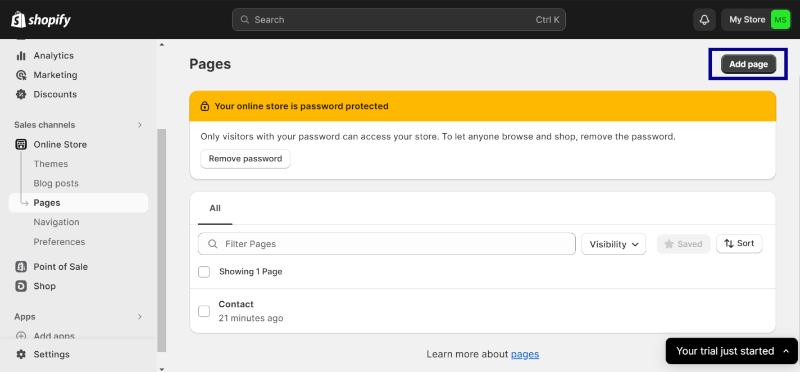Toggle the select-all pages checkbox
The width and height of the screenshot is (800, 372).
pos(204,272)
